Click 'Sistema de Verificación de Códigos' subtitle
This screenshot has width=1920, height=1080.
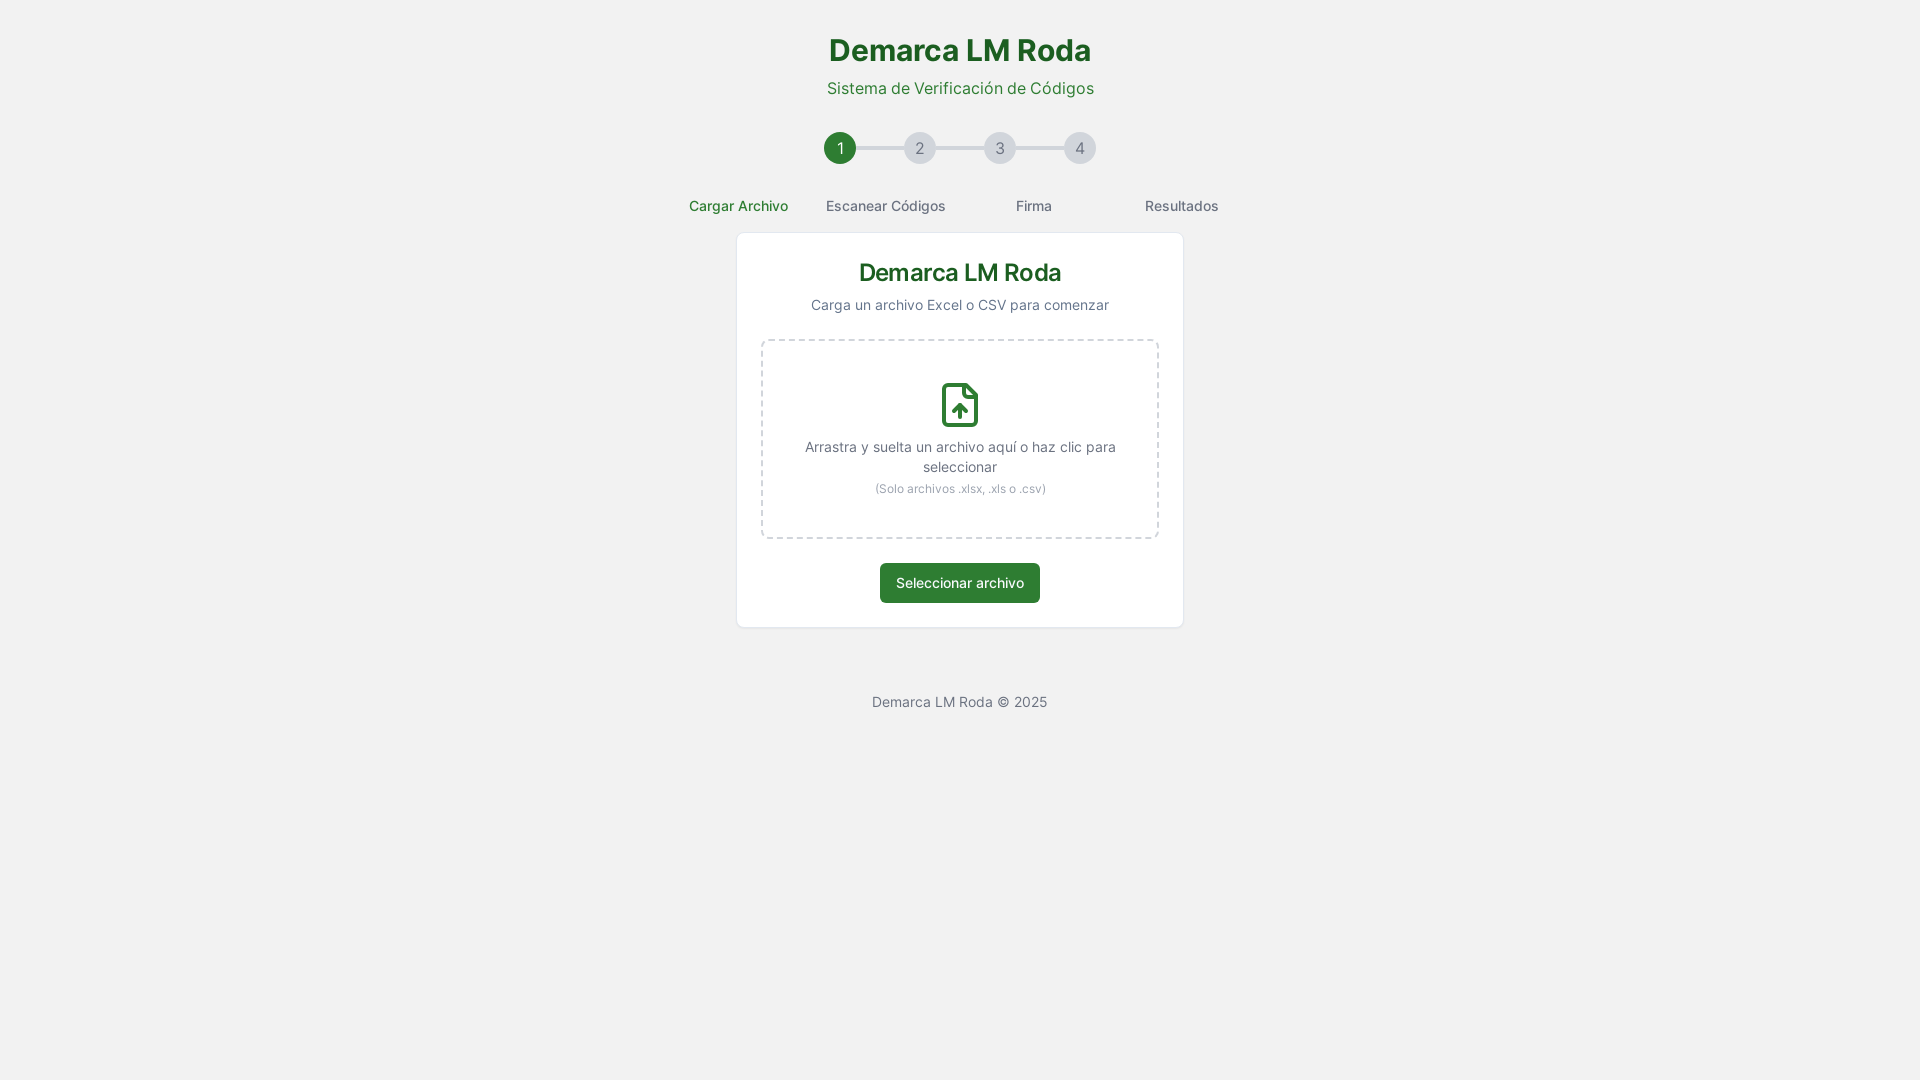[x=960, y=88]
